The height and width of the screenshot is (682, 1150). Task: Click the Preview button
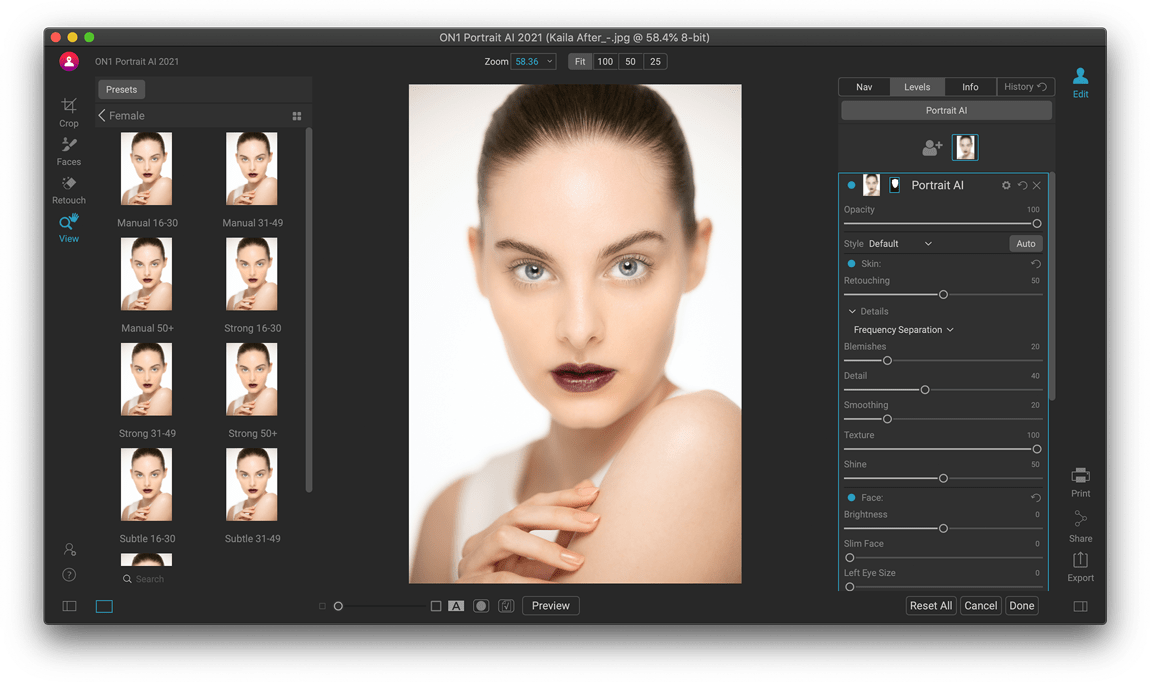[x=550, y=606]
